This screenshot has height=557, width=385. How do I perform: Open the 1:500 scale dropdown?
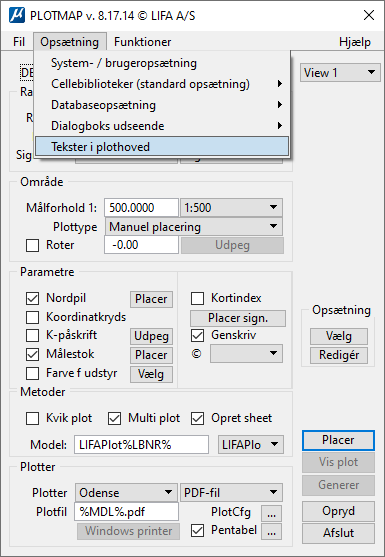pos(231,207)
